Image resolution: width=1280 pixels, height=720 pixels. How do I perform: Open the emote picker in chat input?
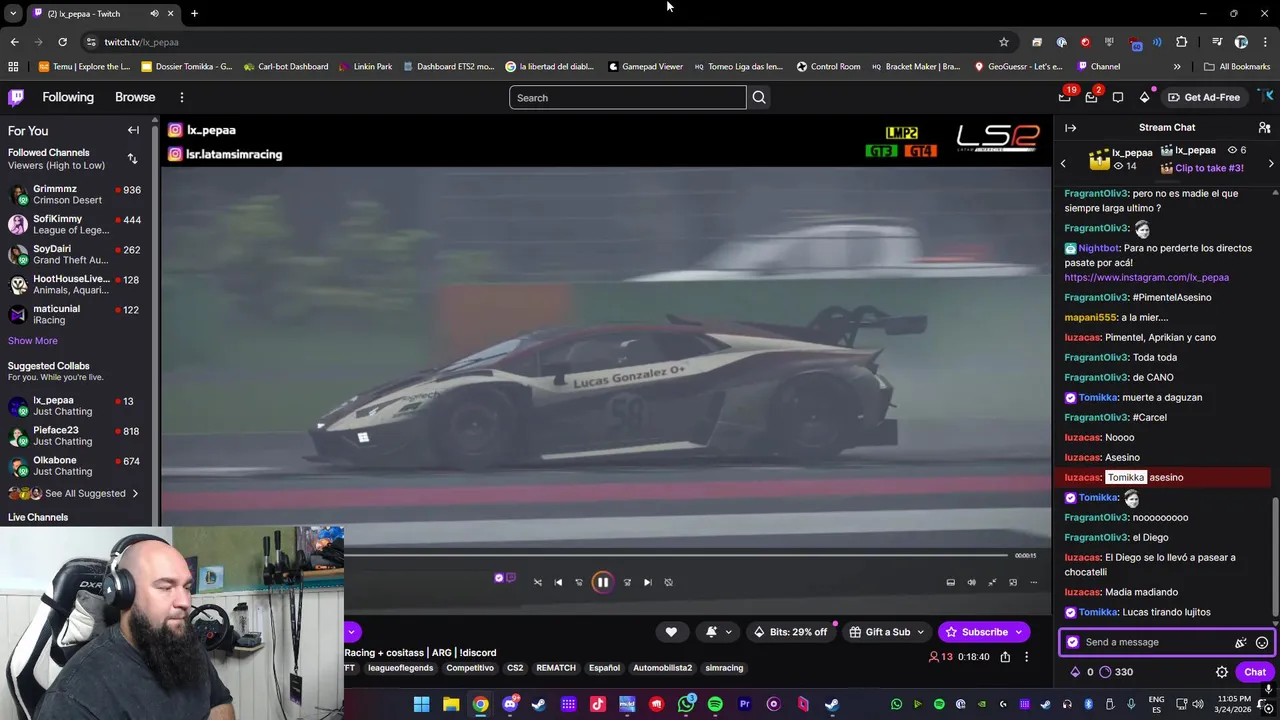1262,643
